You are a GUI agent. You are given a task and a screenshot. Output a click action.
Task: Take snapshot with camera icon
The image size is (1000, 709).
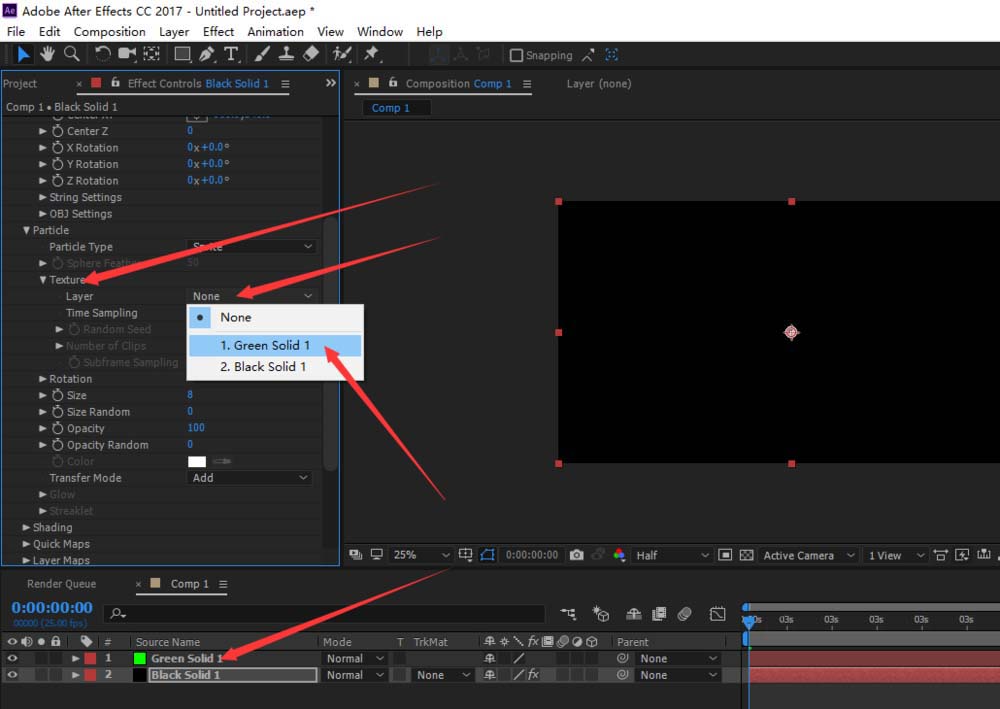(x=577, y=555)
